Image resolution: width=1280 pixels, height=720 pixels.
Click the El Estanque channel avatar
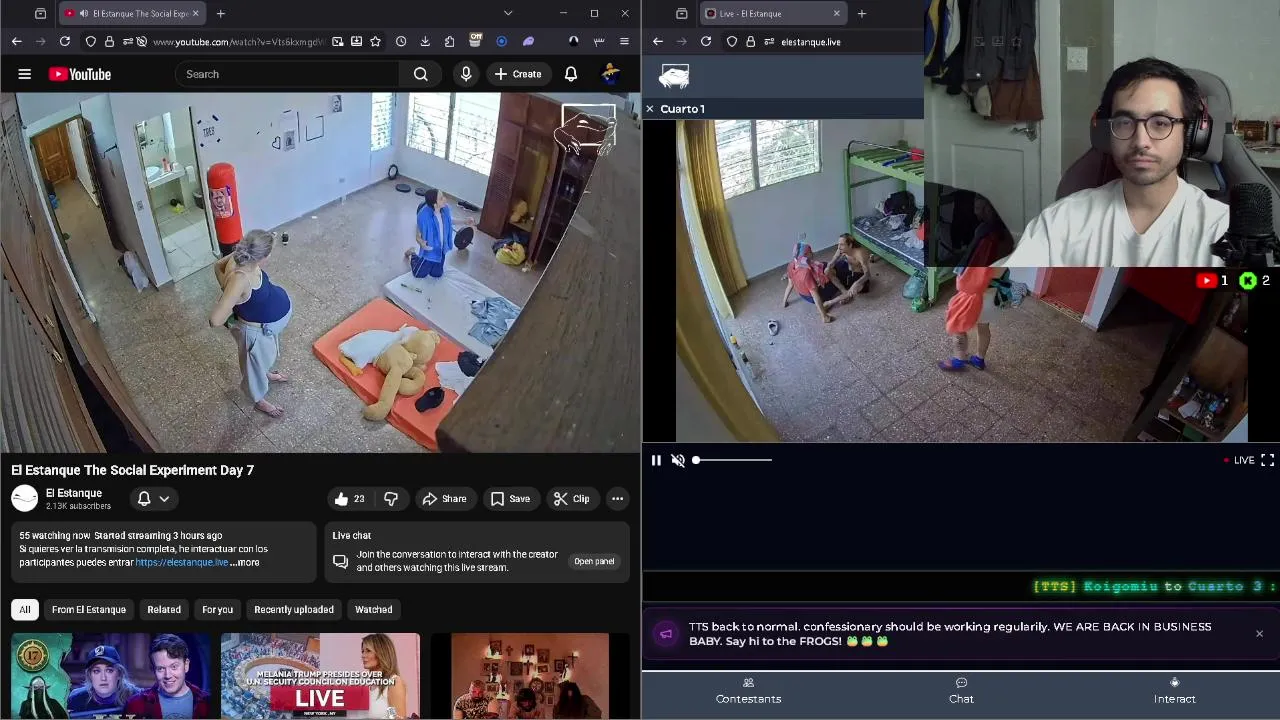point(25,498)
